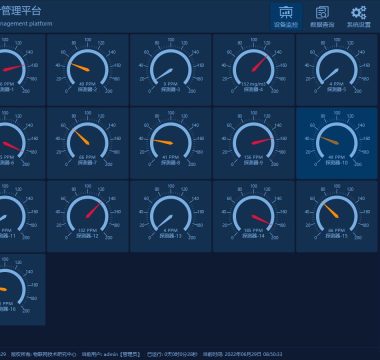Viewport: 380px width, 360px height.
Task: Select the partially visible detector 1 gauge
Action: point(22,70)
